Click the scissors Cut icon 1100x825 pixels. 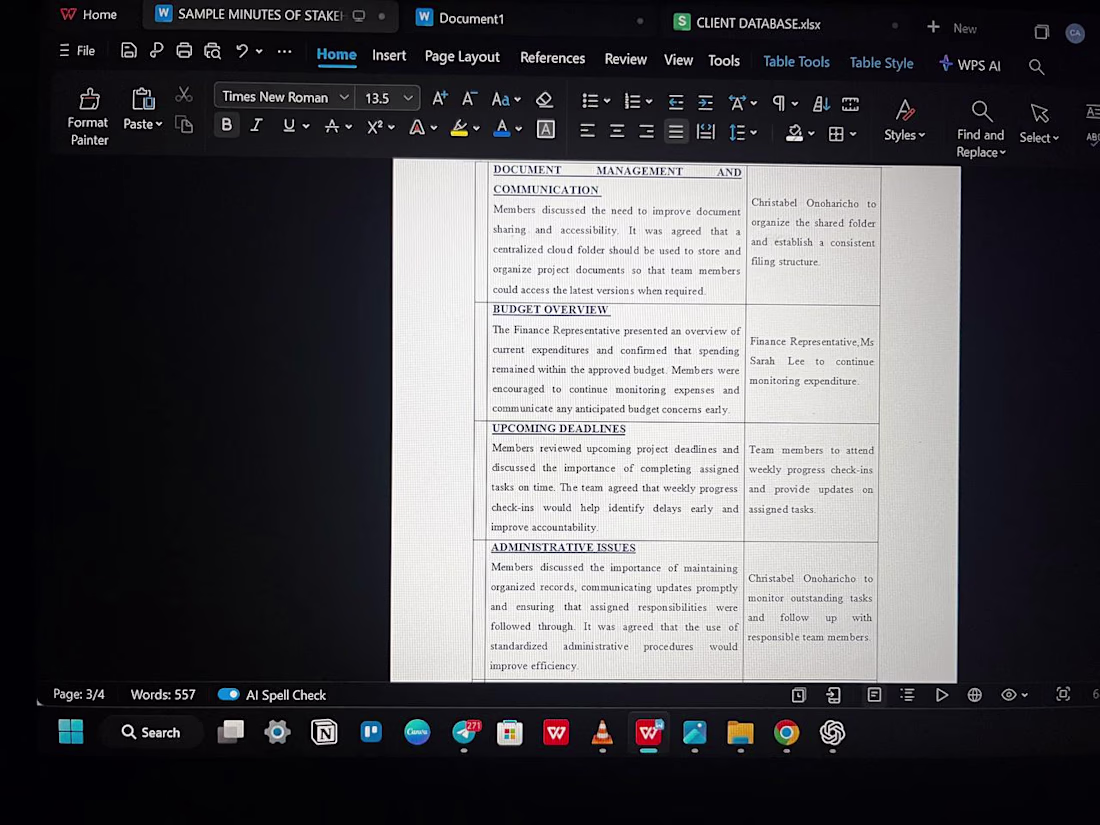pyautogui.click(x=184, y=95)
